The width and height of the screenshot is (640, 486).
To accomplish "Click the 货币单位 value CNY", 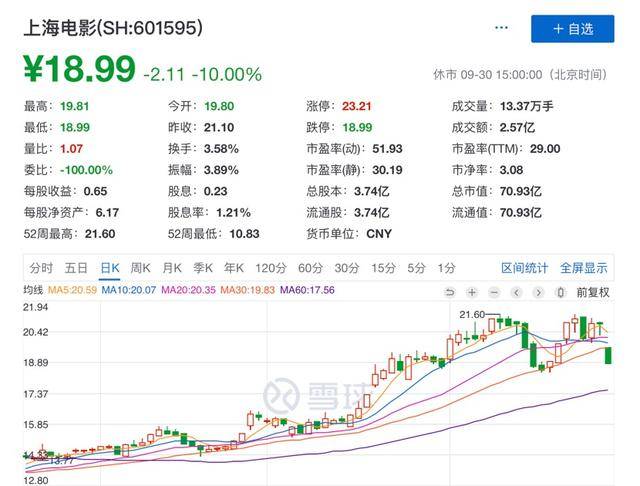I will [379, 233].
